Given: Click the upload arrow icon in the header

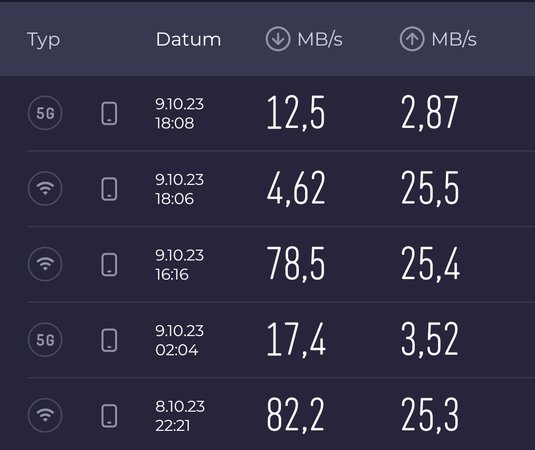Looking at the screenshot, I should click(x=412, y=39).
